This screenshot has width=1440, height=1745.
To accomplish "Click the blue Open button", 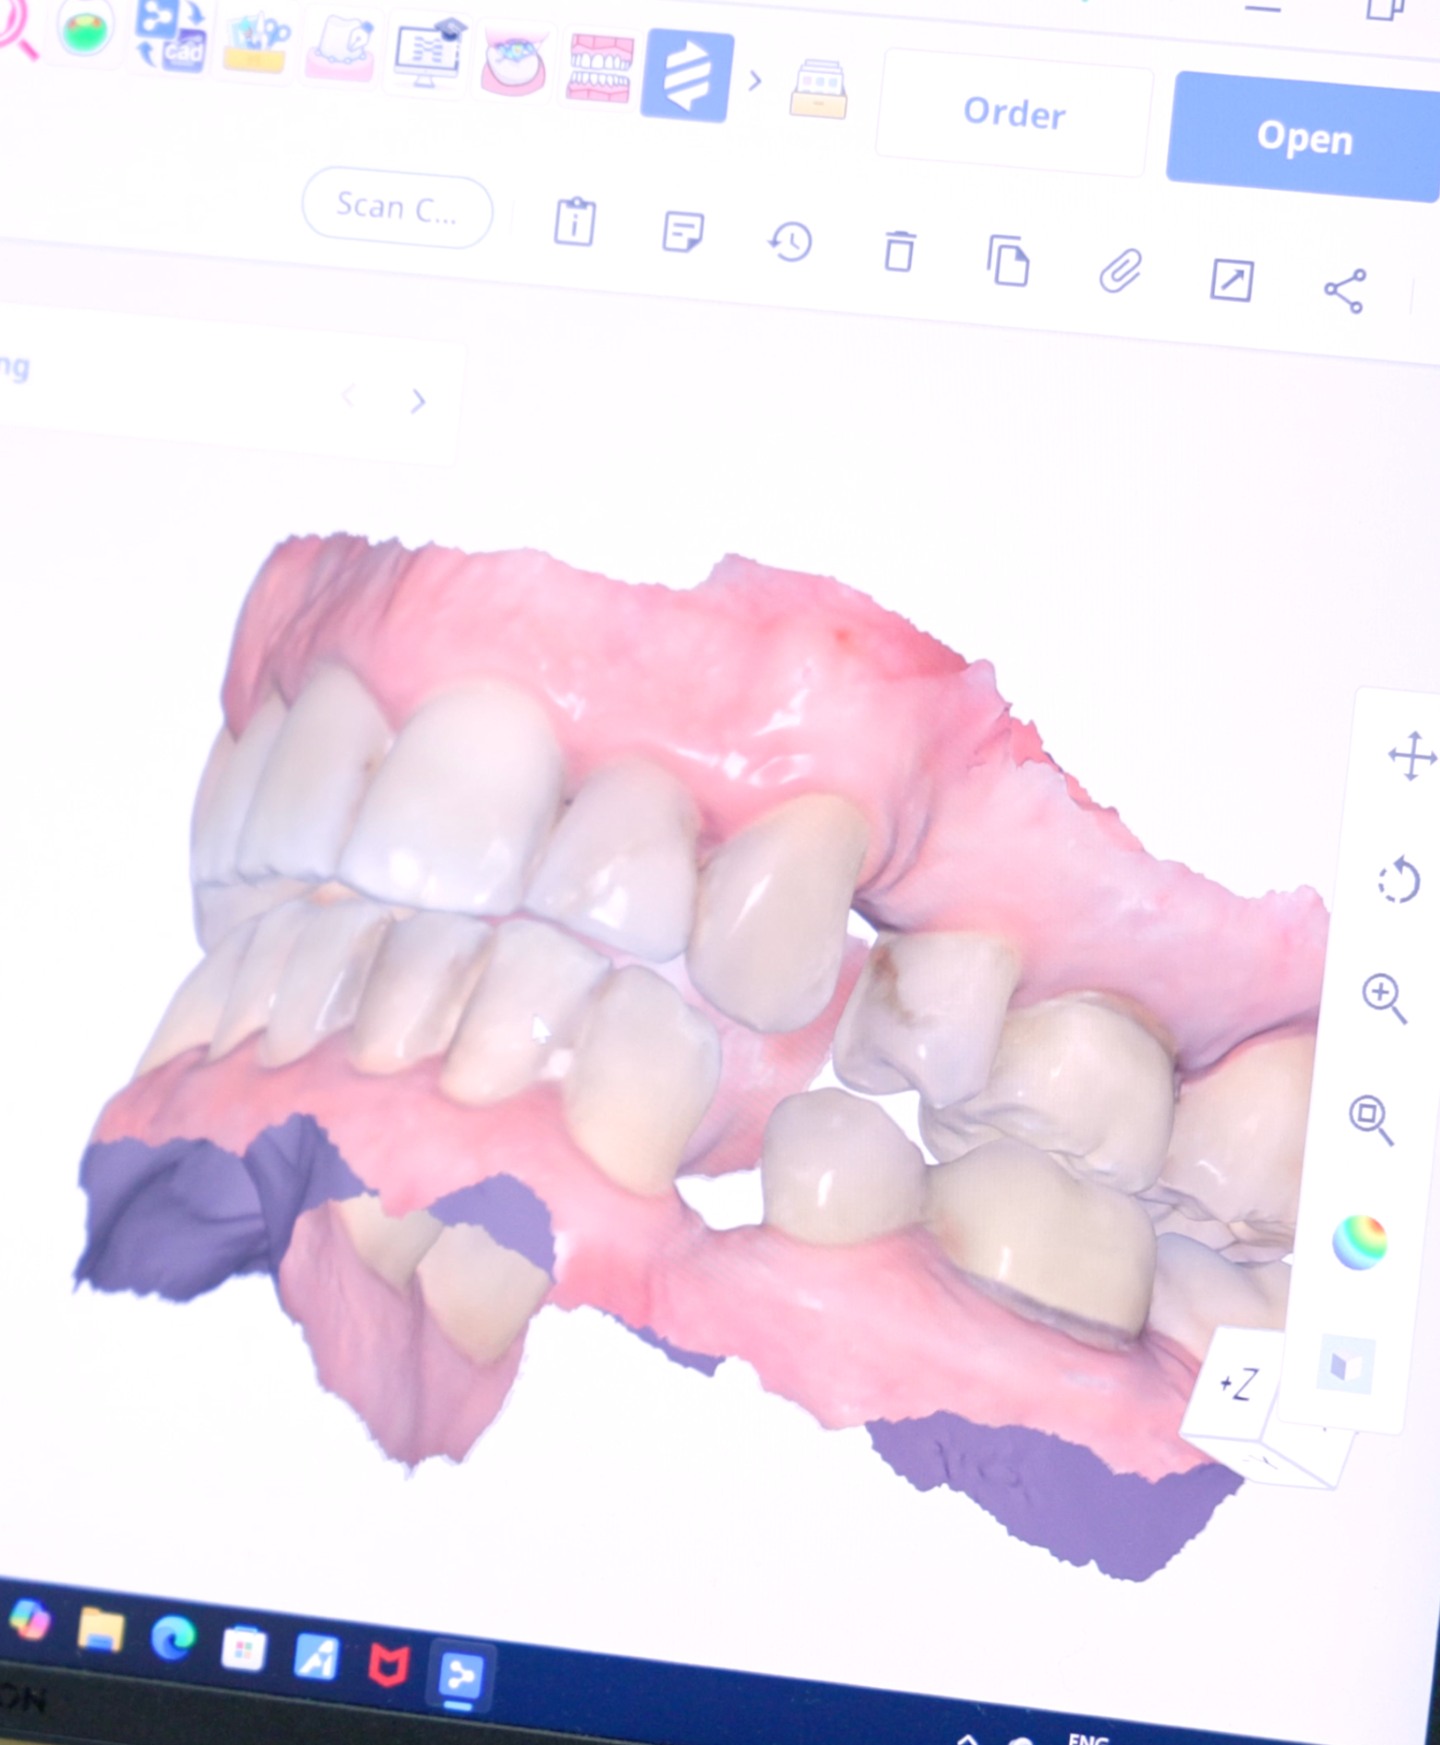I will coord(1304,137).
